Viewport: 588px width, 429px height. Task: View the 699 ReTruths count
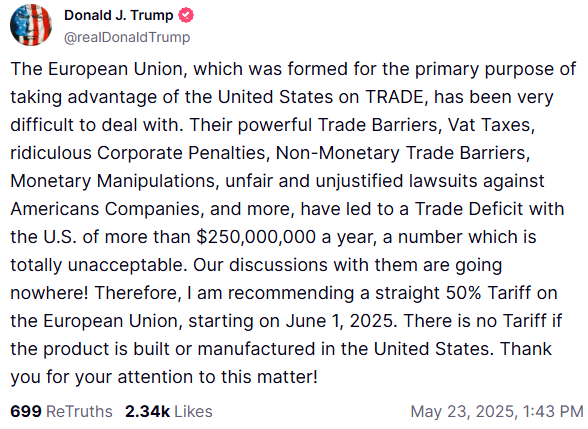[26, 411]
